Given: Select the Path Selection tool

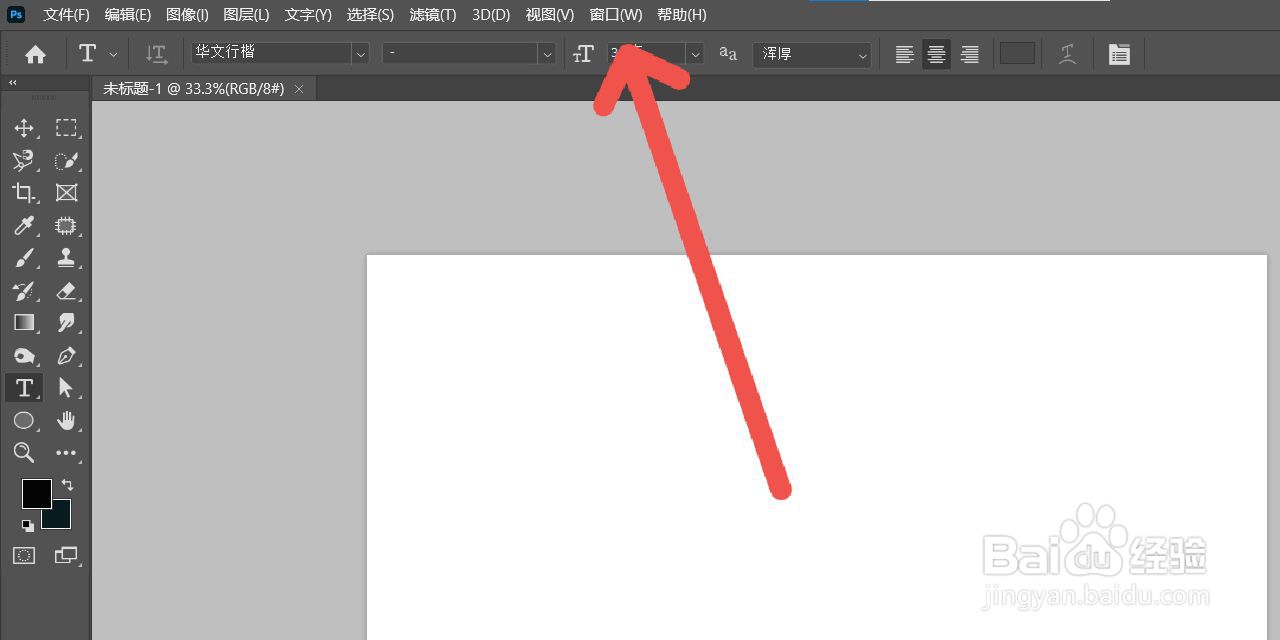Looking at the screenshot, I should 66,388.
